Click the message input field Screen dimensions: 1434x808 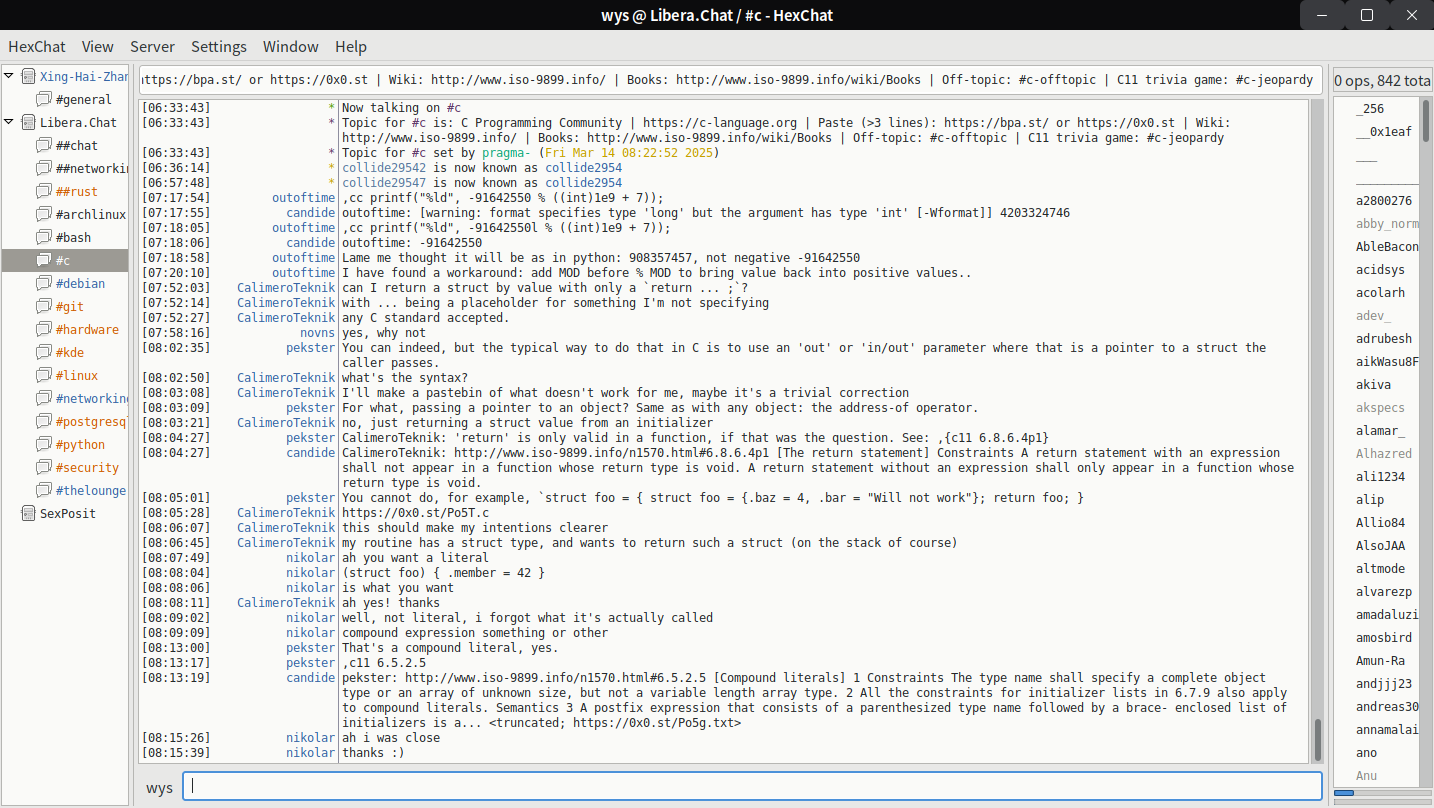coord(751,787)
